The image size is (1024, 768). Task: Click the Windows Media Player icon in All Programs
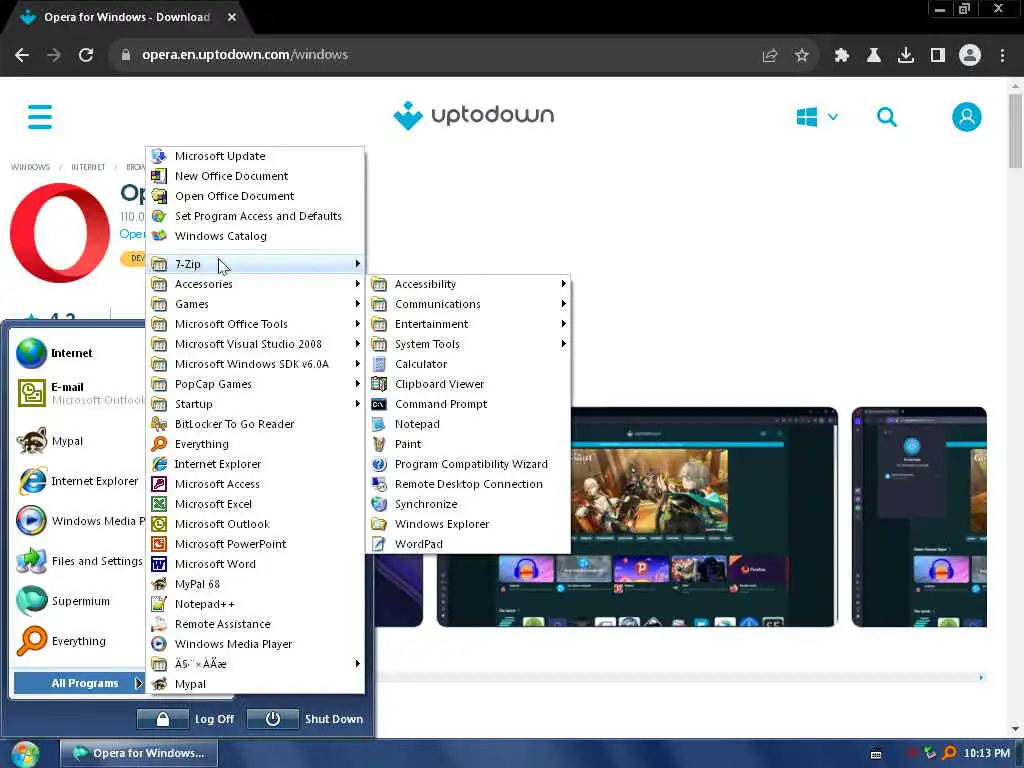pos(159,644)
